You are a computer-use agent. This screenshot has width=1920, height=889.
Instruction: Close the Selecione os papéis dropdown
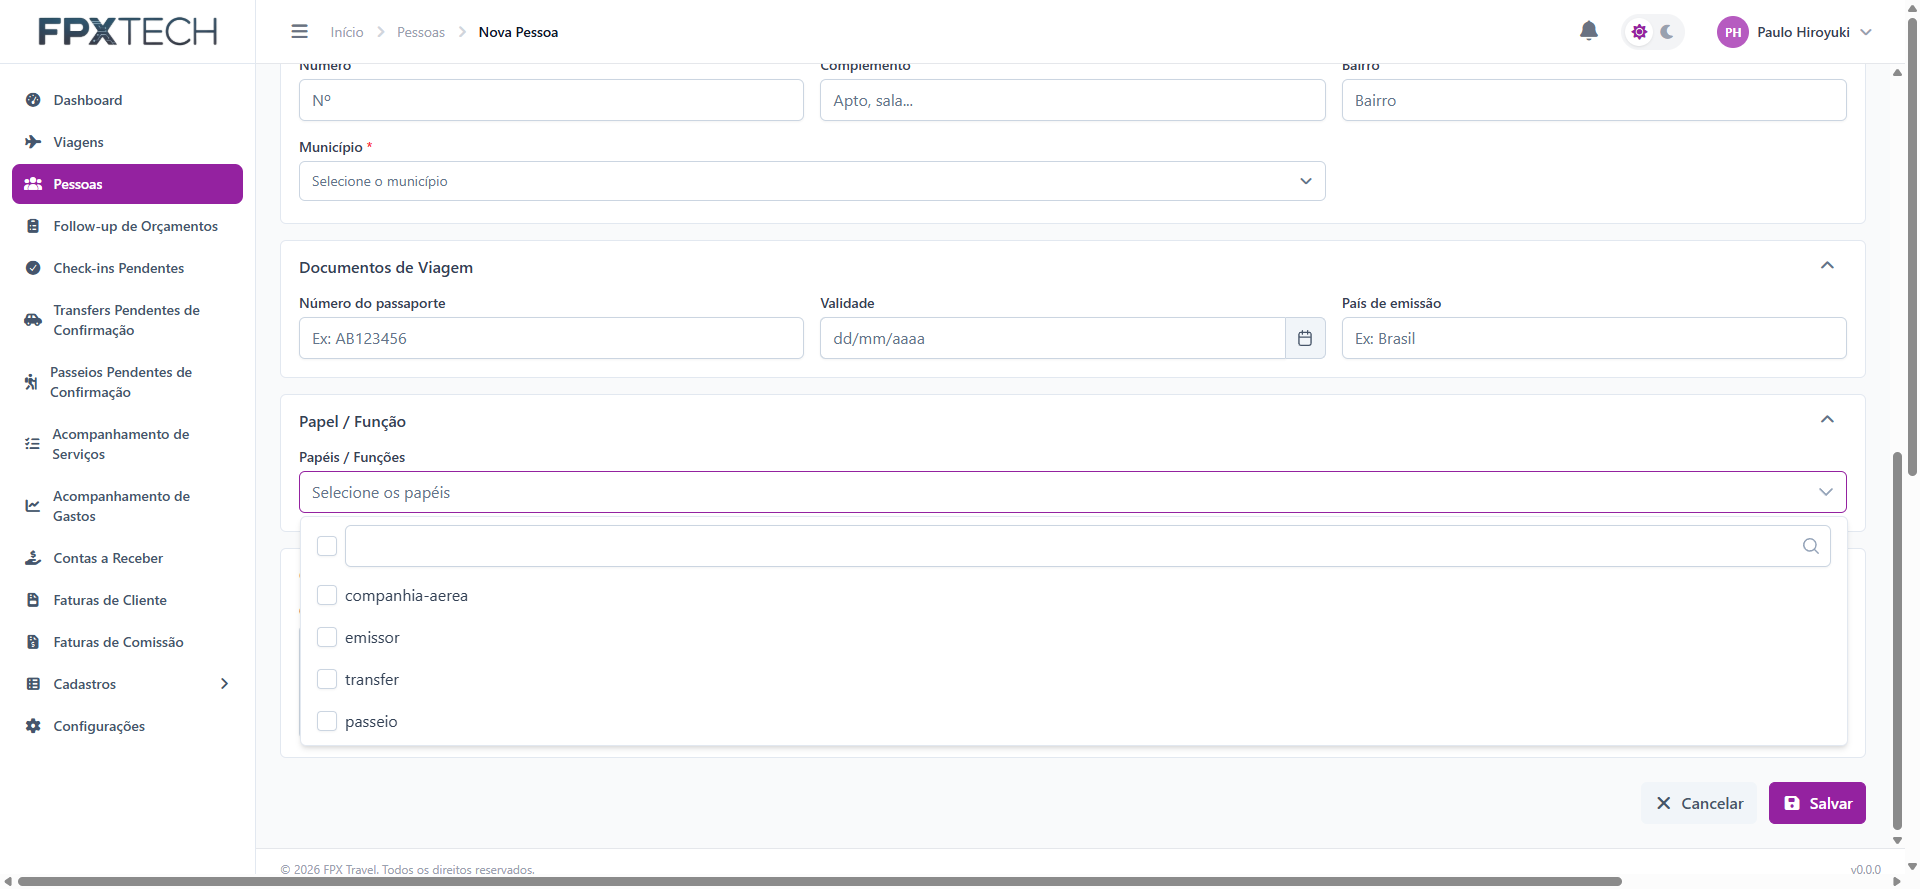click(x=1072, y=492)
